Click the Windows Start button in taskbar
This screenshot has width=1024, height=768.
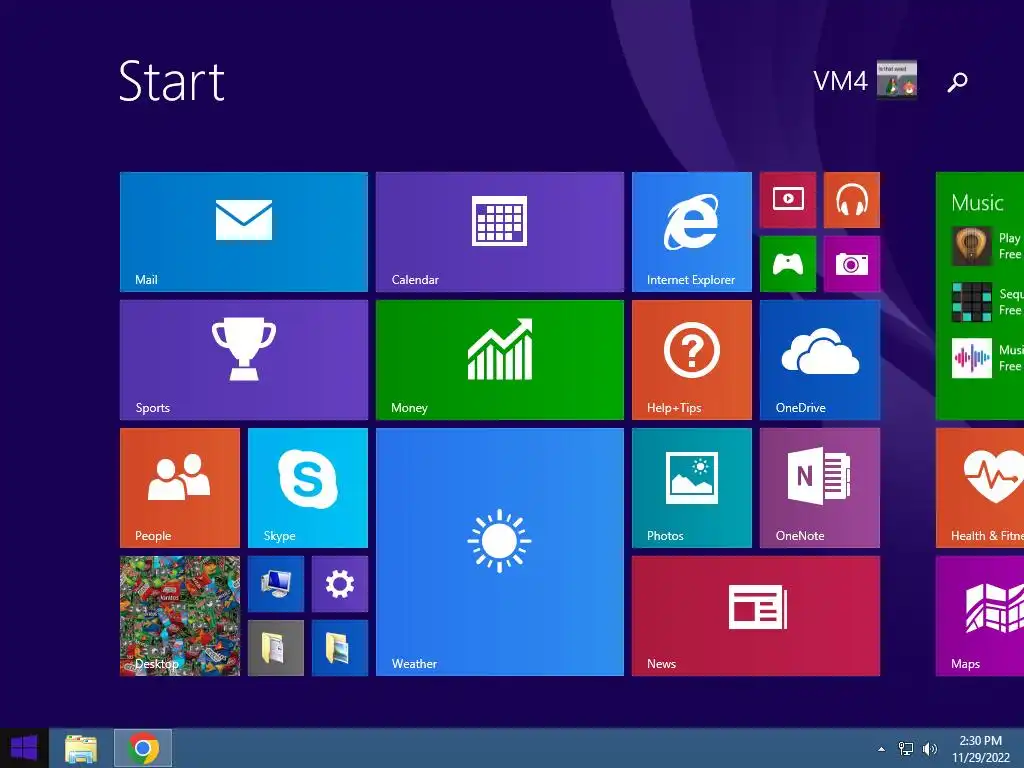coord(24,748)
